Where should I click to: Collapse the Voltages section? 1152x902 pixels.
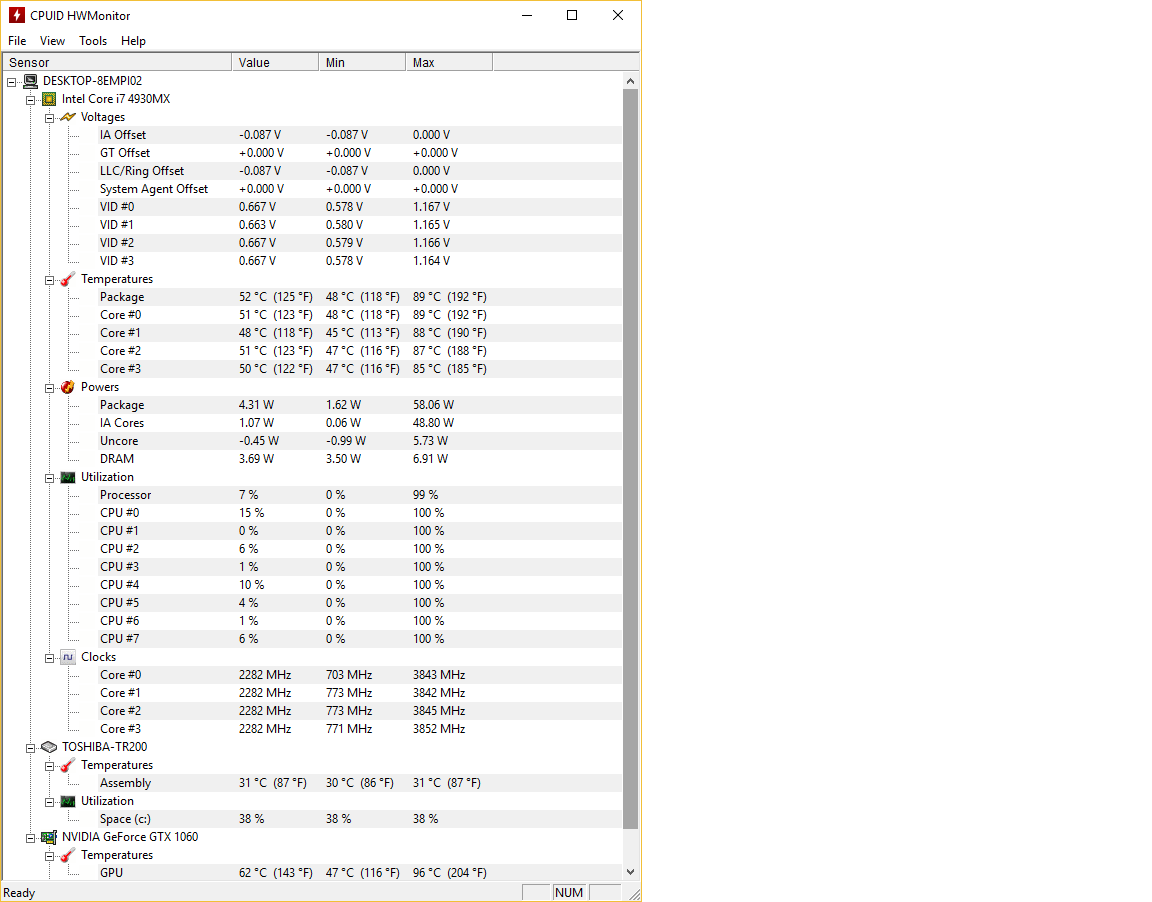tap(49, 118)
